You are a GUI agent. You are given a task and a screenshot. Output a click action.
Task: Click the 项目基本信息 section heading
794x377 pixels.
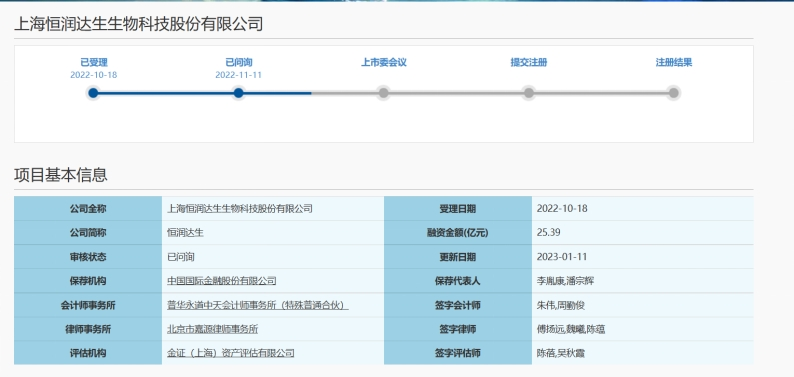tap(61, 175)
